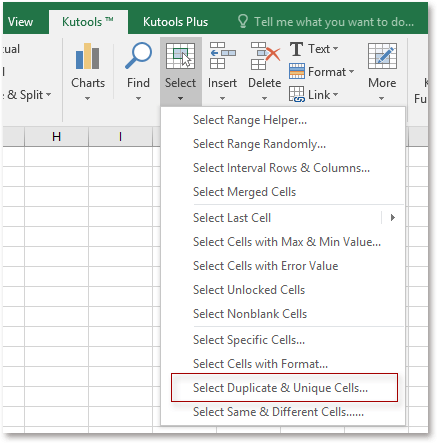Expand the Delete dropdown arrow

tap(264, 98)
